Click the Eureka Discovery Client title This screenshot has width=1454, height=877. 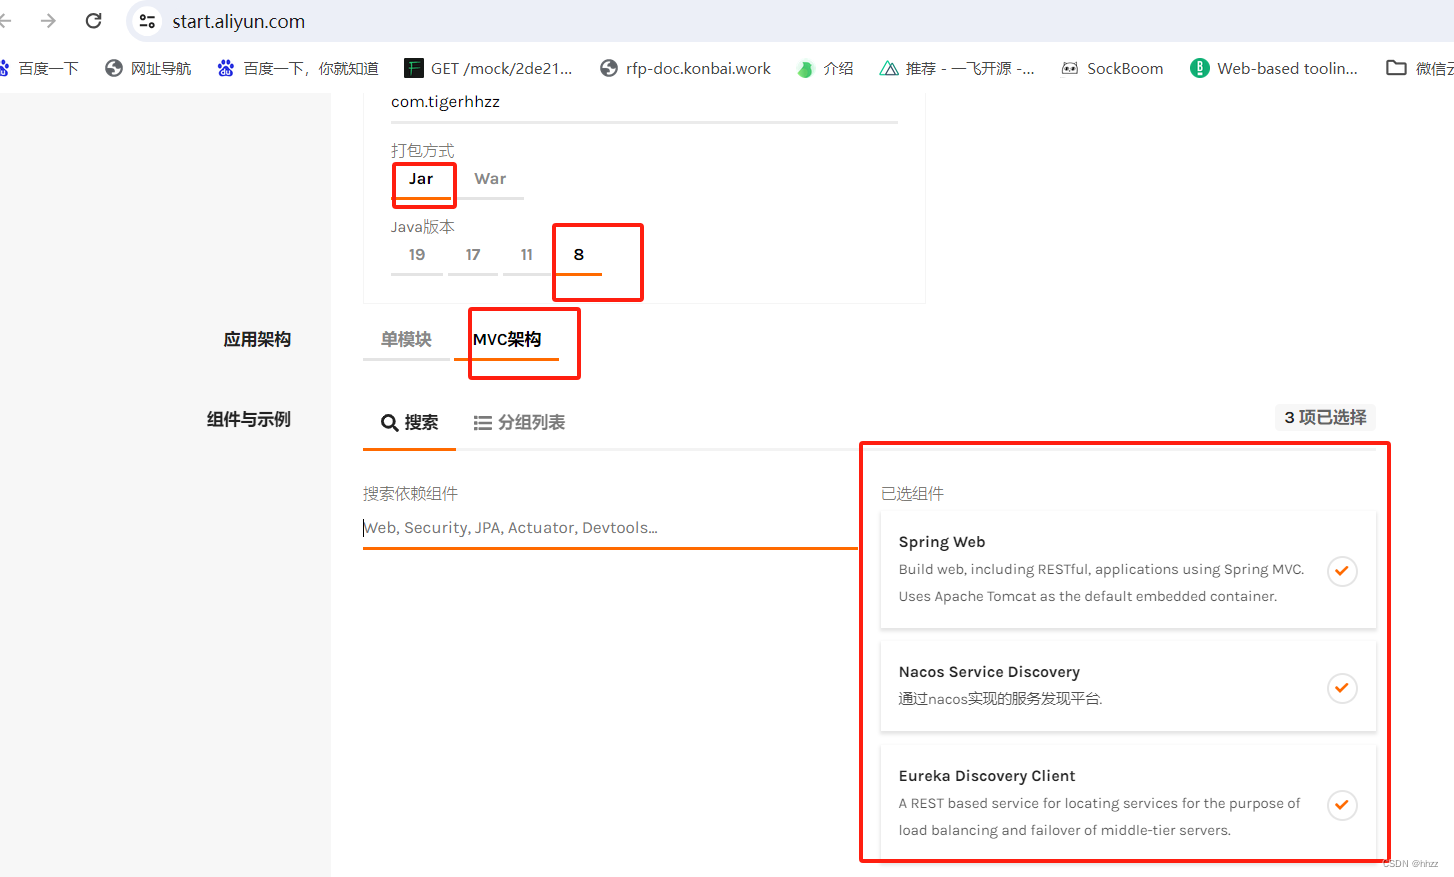coord(987,776)
